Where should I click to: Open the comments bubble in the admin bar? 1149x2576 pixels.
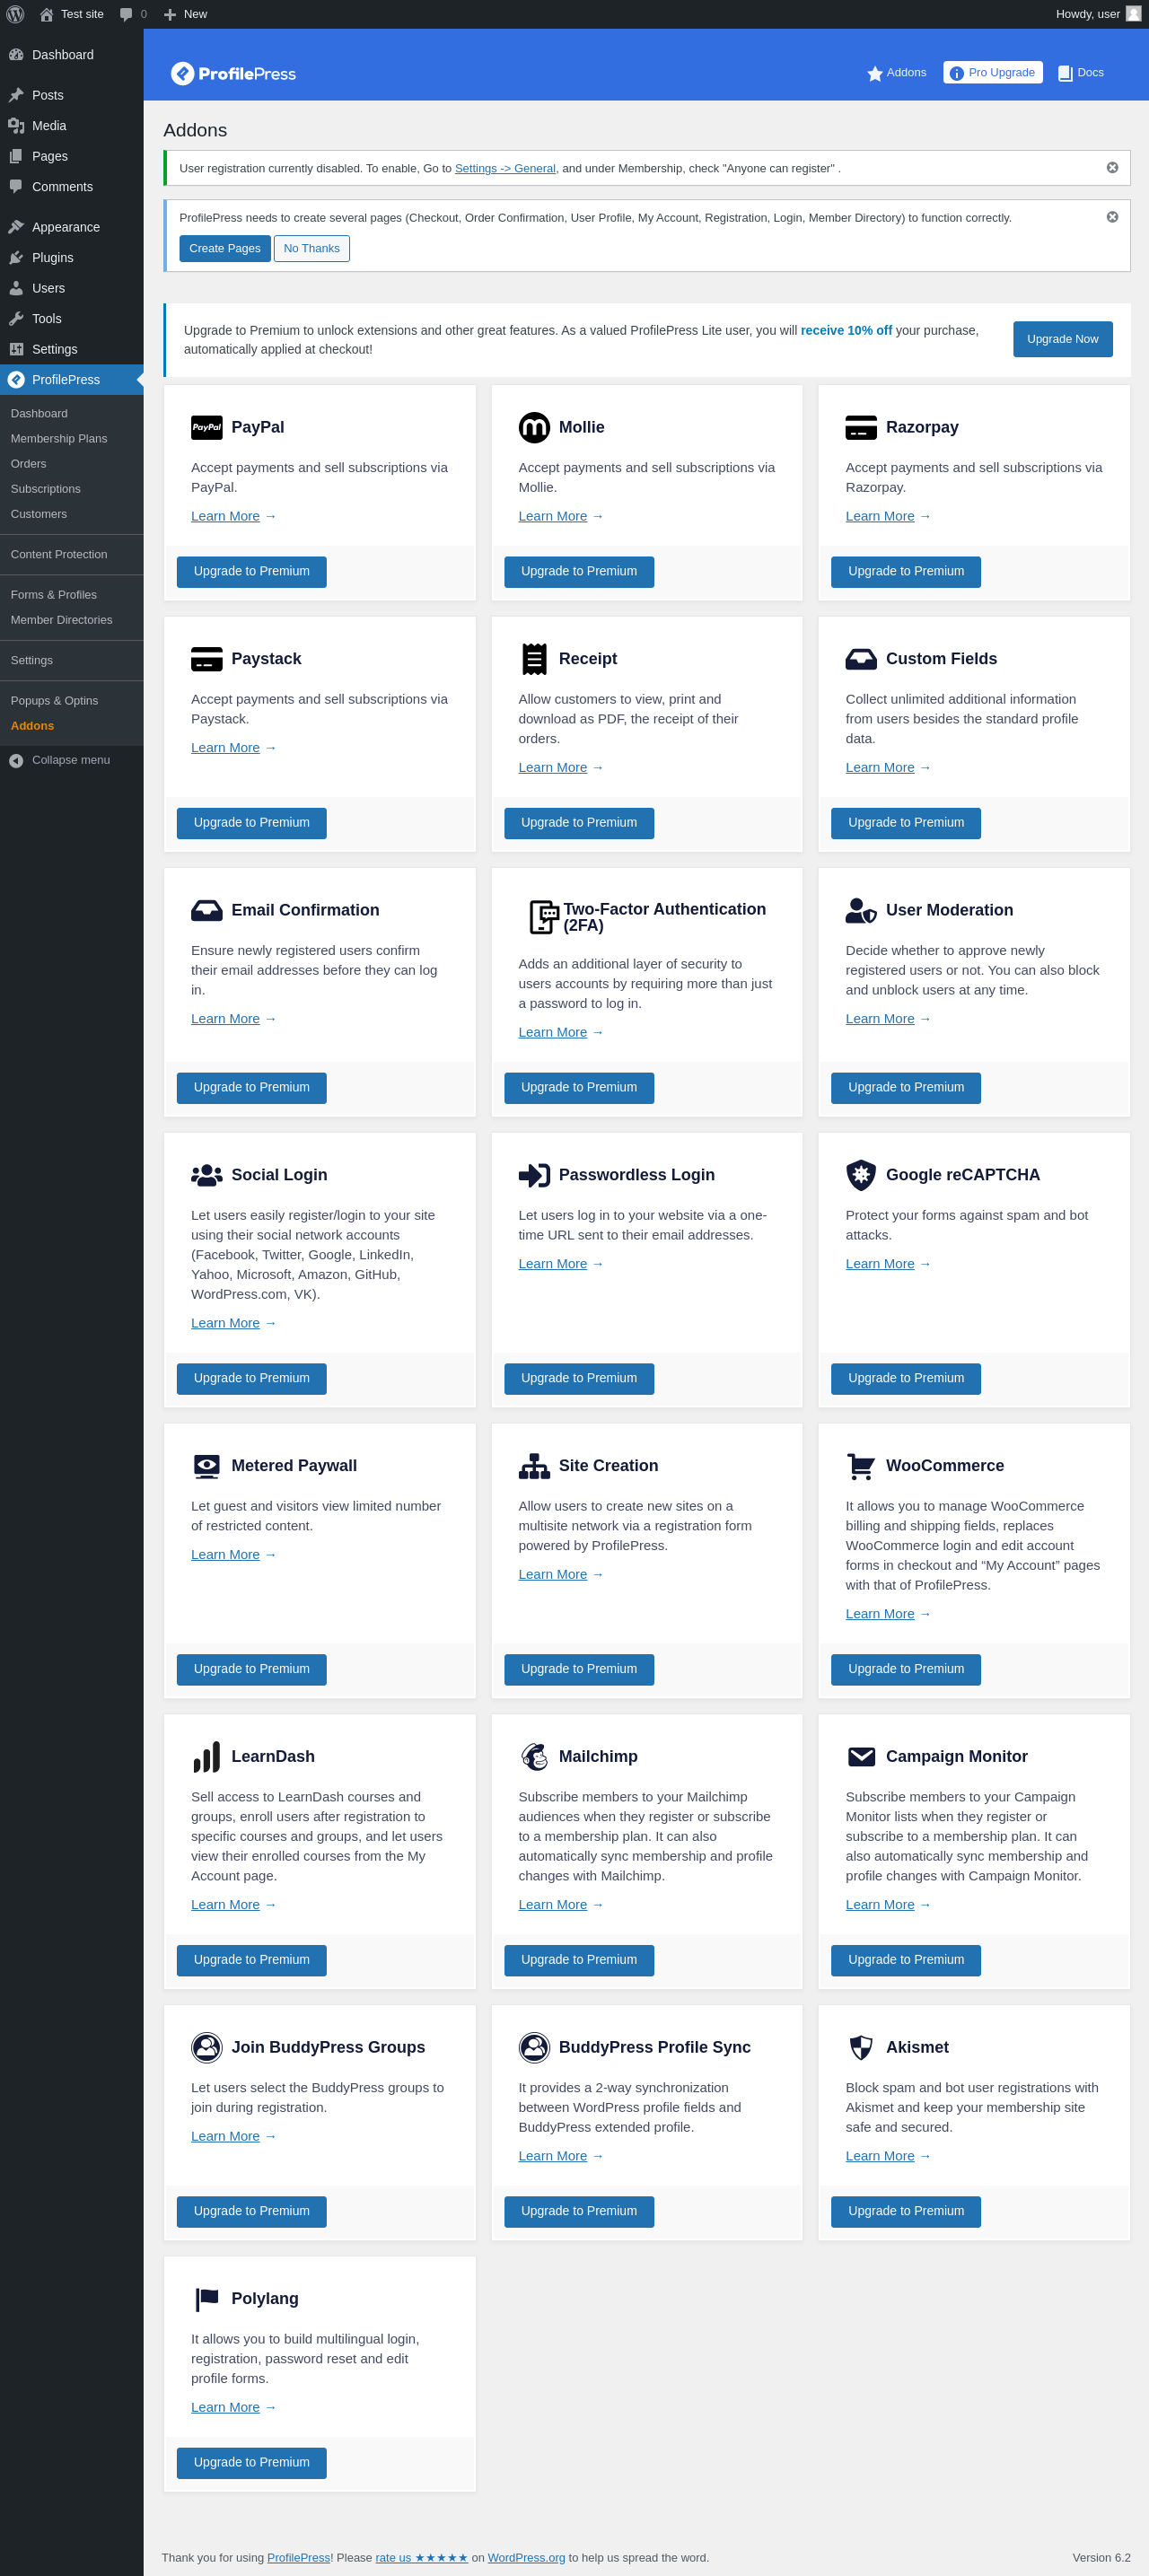point(126,14)
